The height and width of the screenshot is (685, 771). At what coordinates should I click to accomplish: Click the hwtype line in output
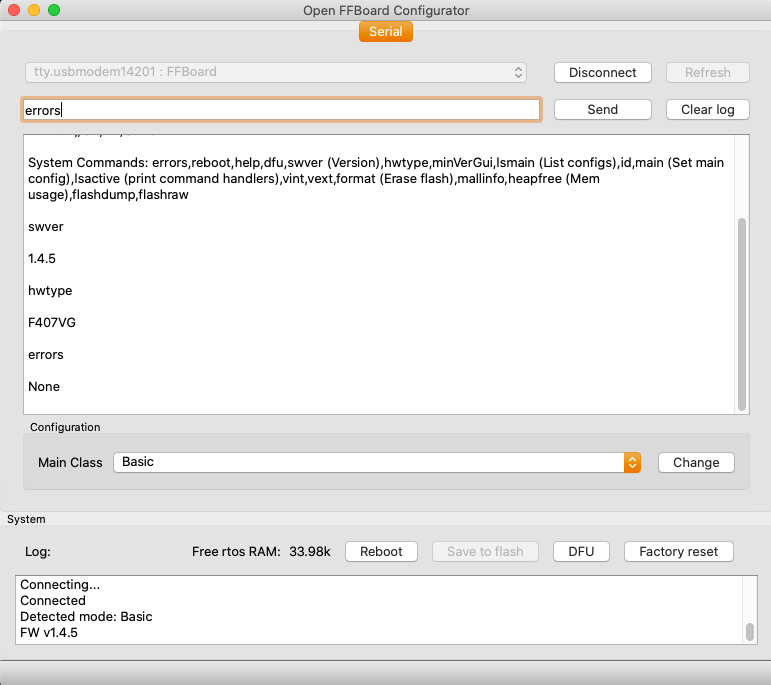tap(50, 291)
